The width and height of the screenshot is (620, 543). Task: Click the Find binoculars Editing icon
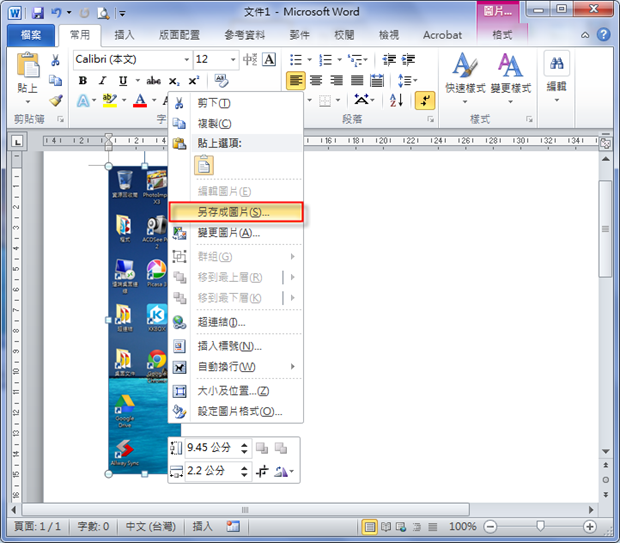(x=557, y=63)
